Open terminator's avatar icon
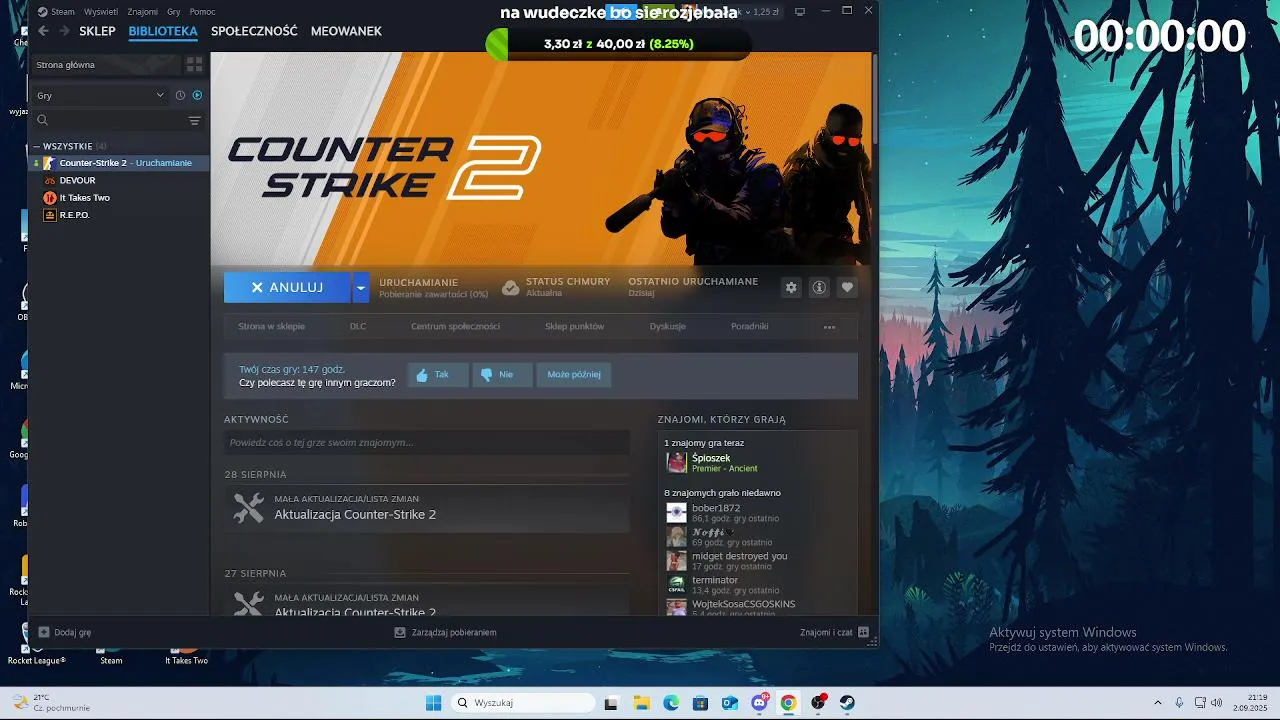 (x=677, y=585)
